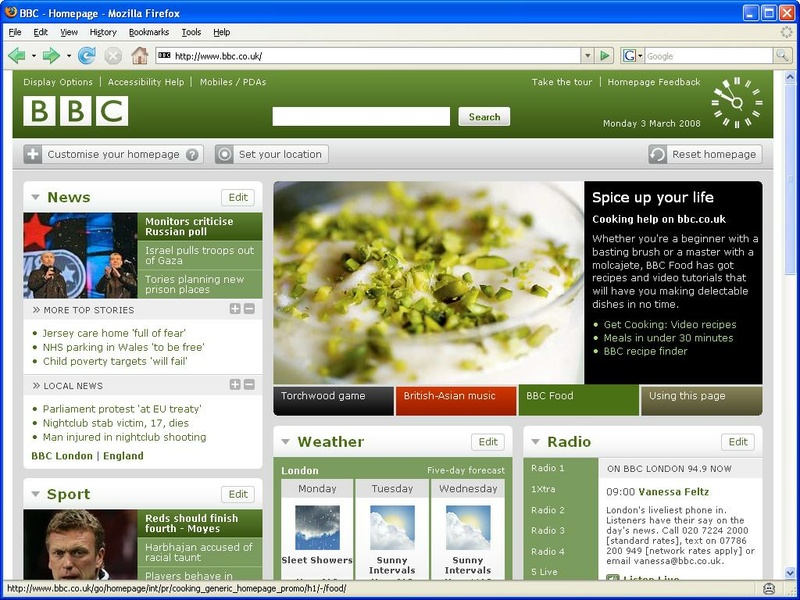The image size is (800, 600).
Task: Click the green Go arrow beside the address bar
Action: coord(605,56)
